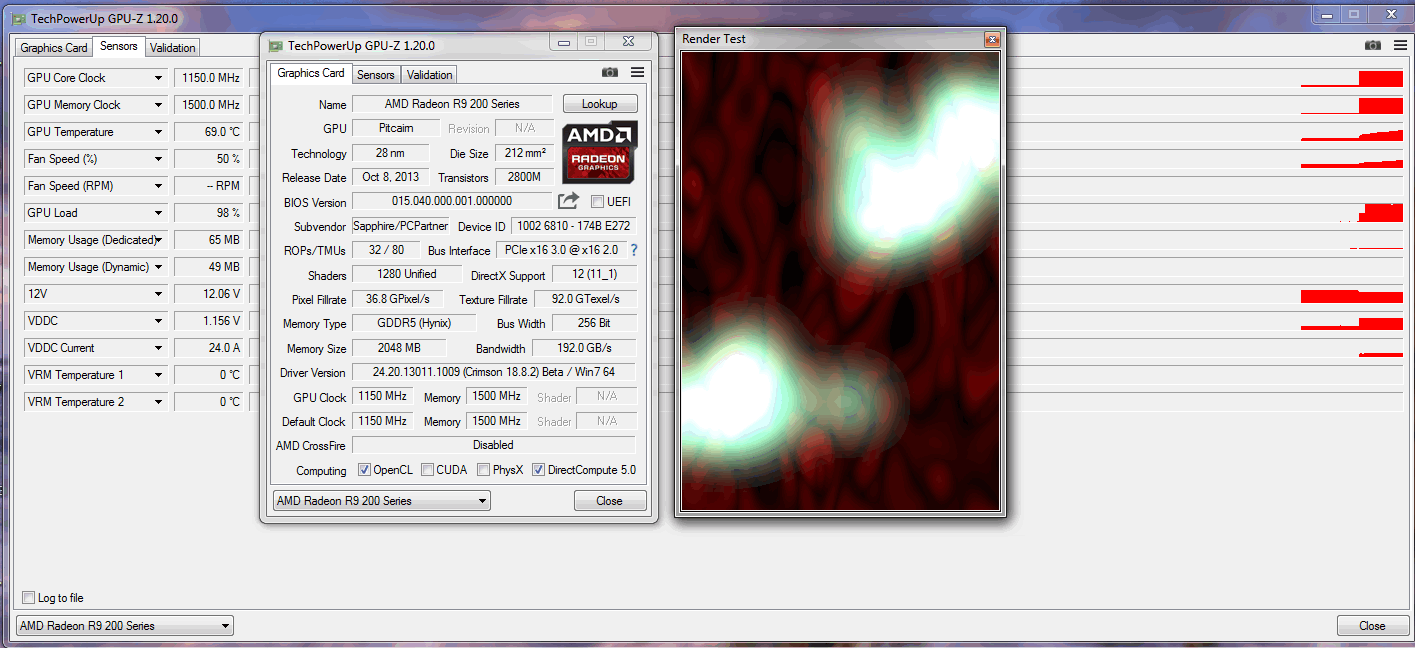Enable the Log to file checkbox
Image resolution: width=1415 pixels, height=648 pixels.
[x=28, y=598]
